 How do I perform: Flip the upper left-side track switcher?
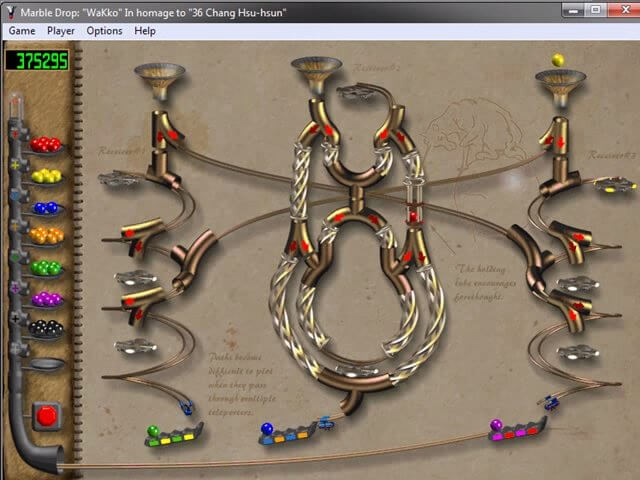click(x=141, y=237)
